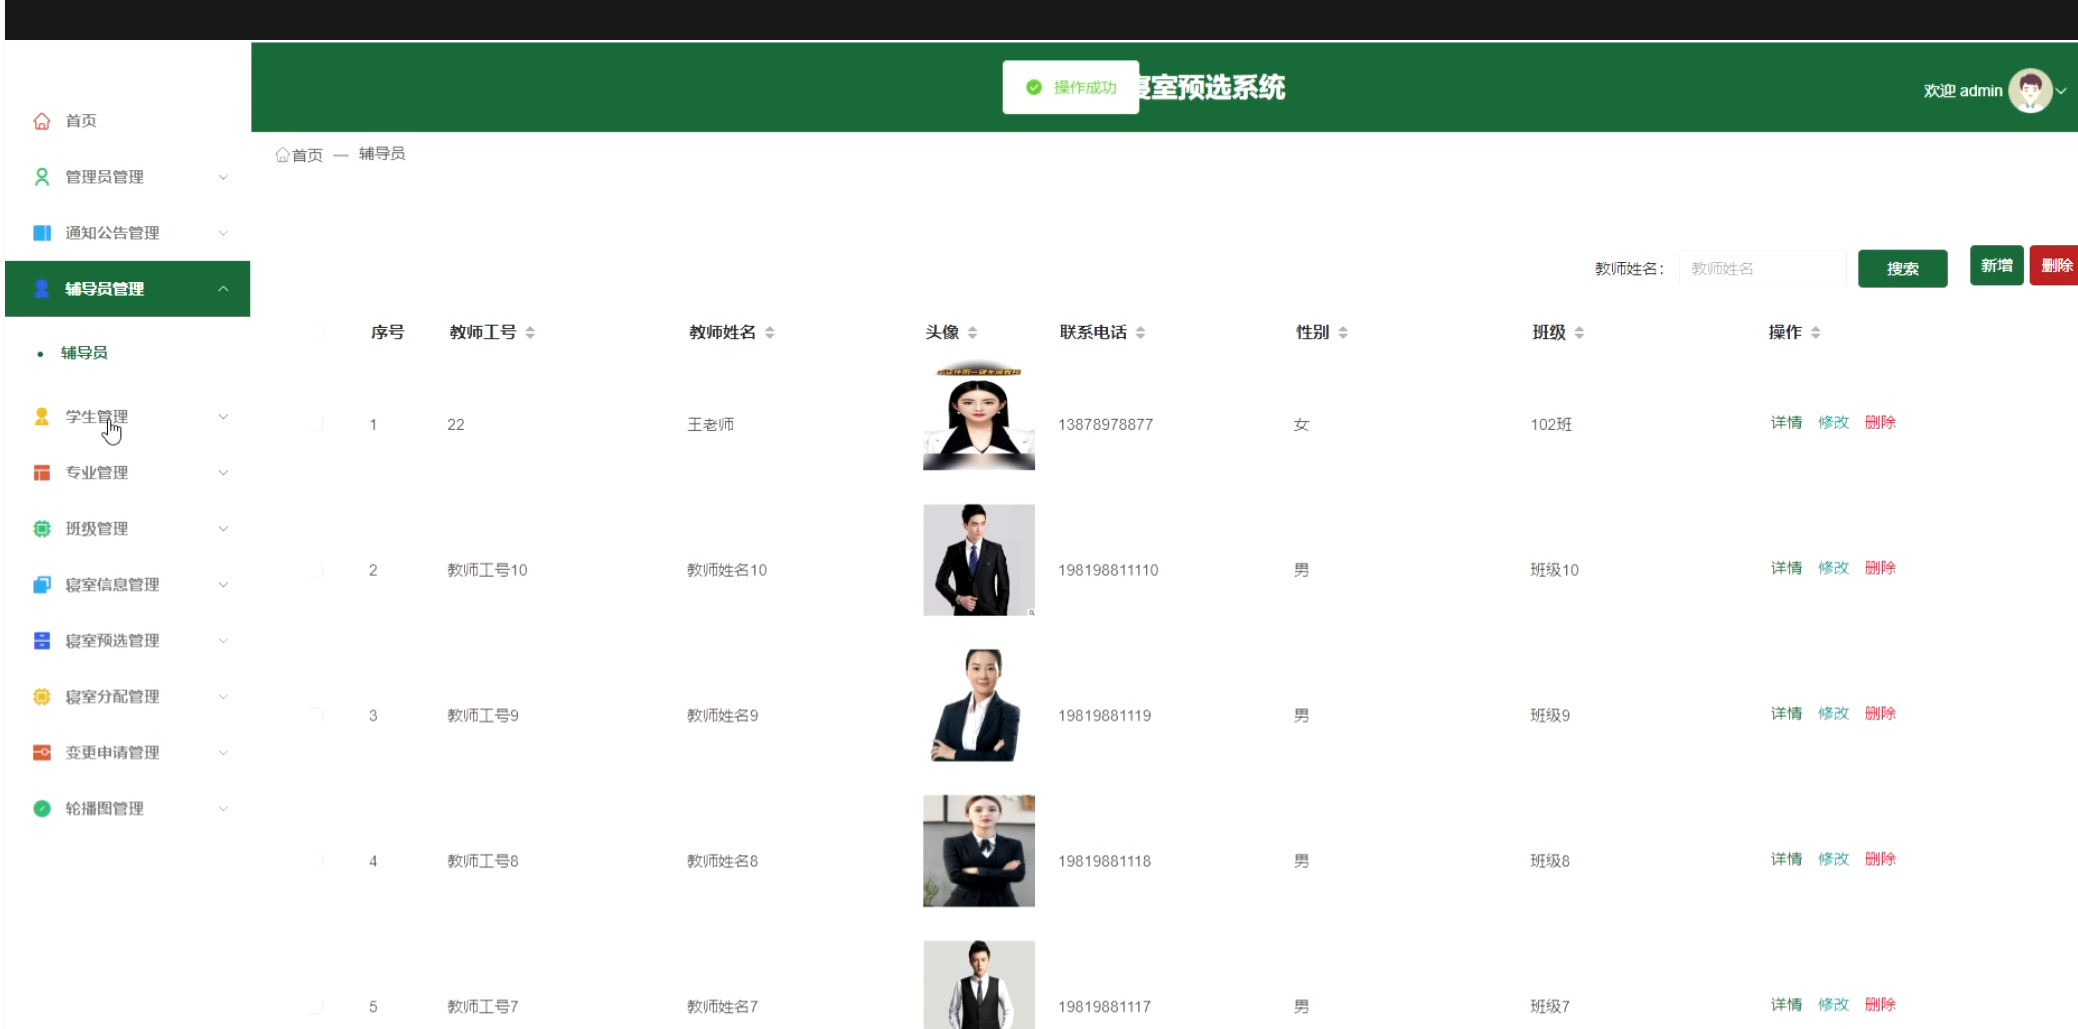Open the 学生管理 menu item
Image resolution: width=2078 pixels, height=1029 pixels.
(x=97, y=417)
